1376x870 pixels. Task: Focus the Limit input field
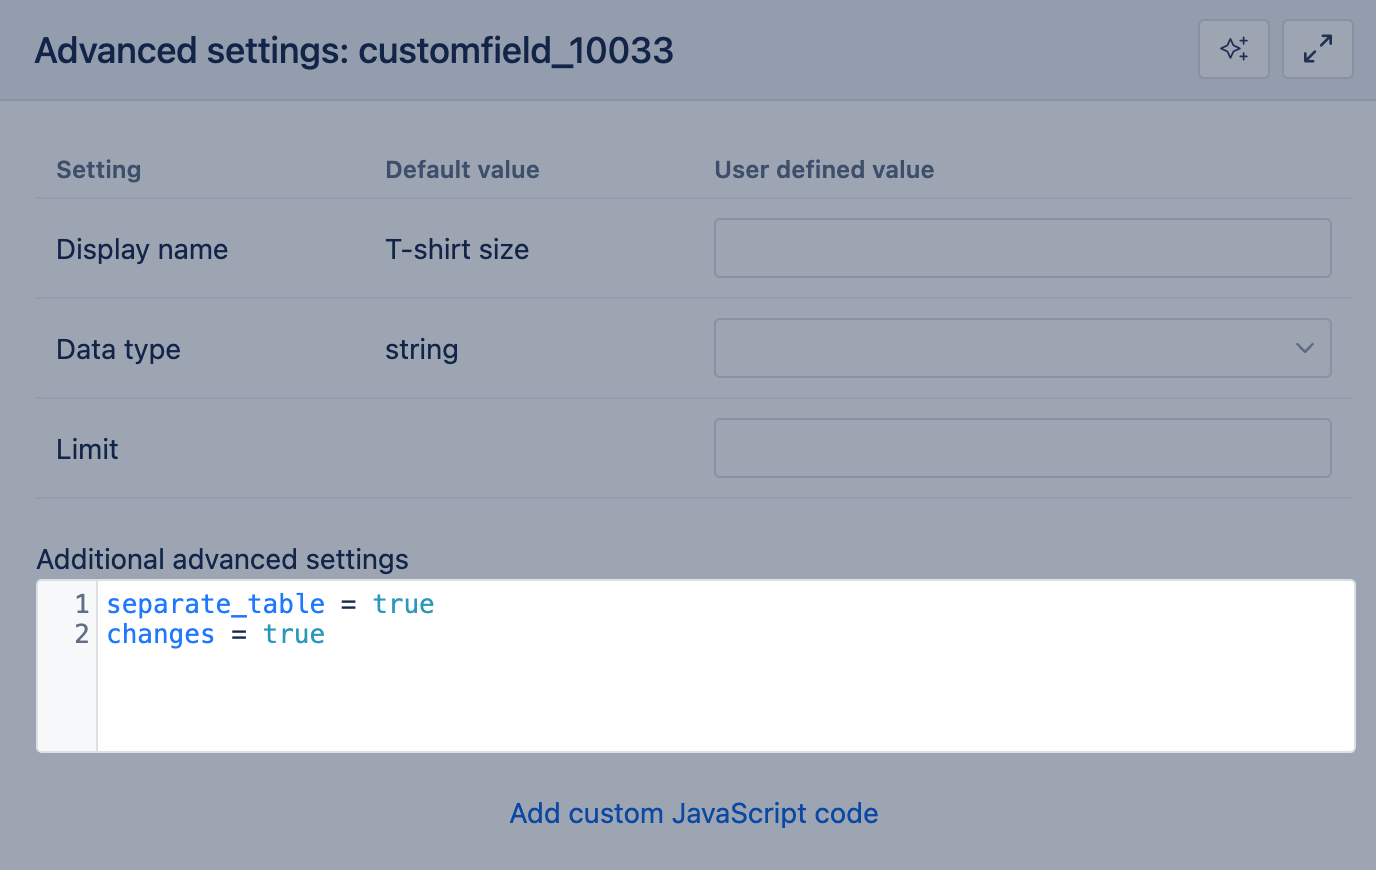[x=1022, y=448]
